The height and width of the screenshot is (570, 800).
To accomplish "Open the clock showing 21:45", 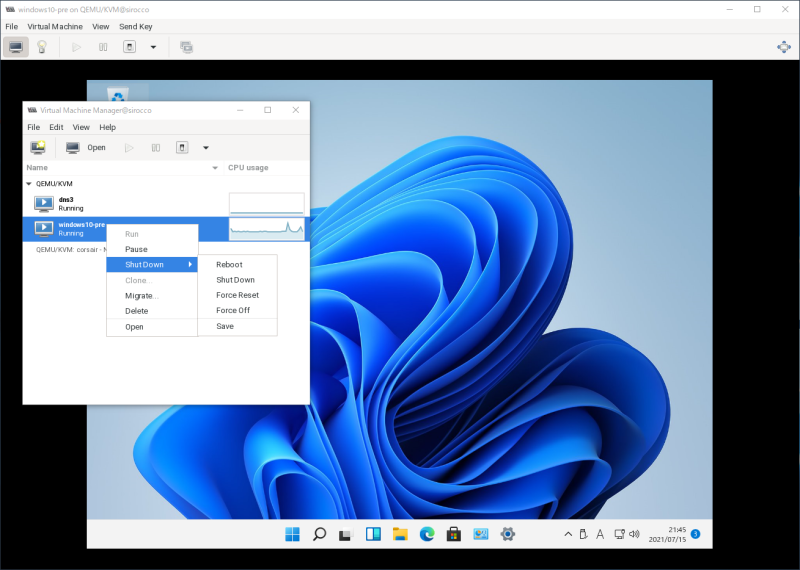I will (x=667, y=534).
